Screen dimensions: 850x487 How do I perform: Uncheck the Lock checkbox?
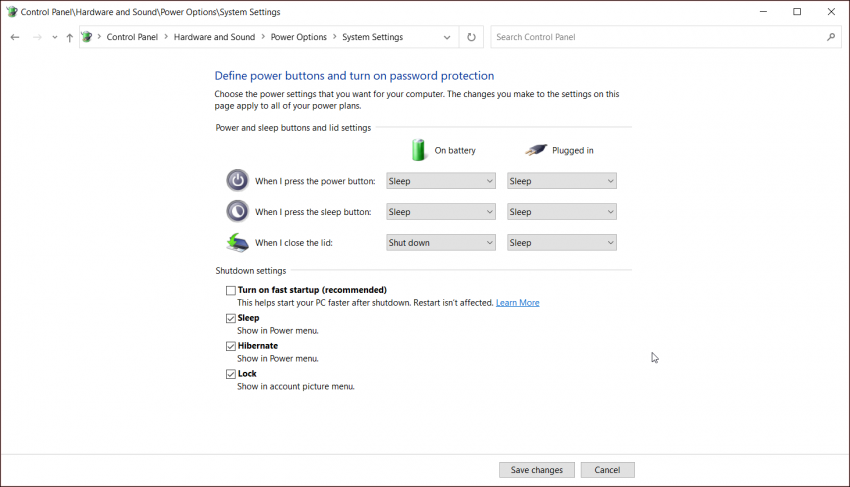231,374
